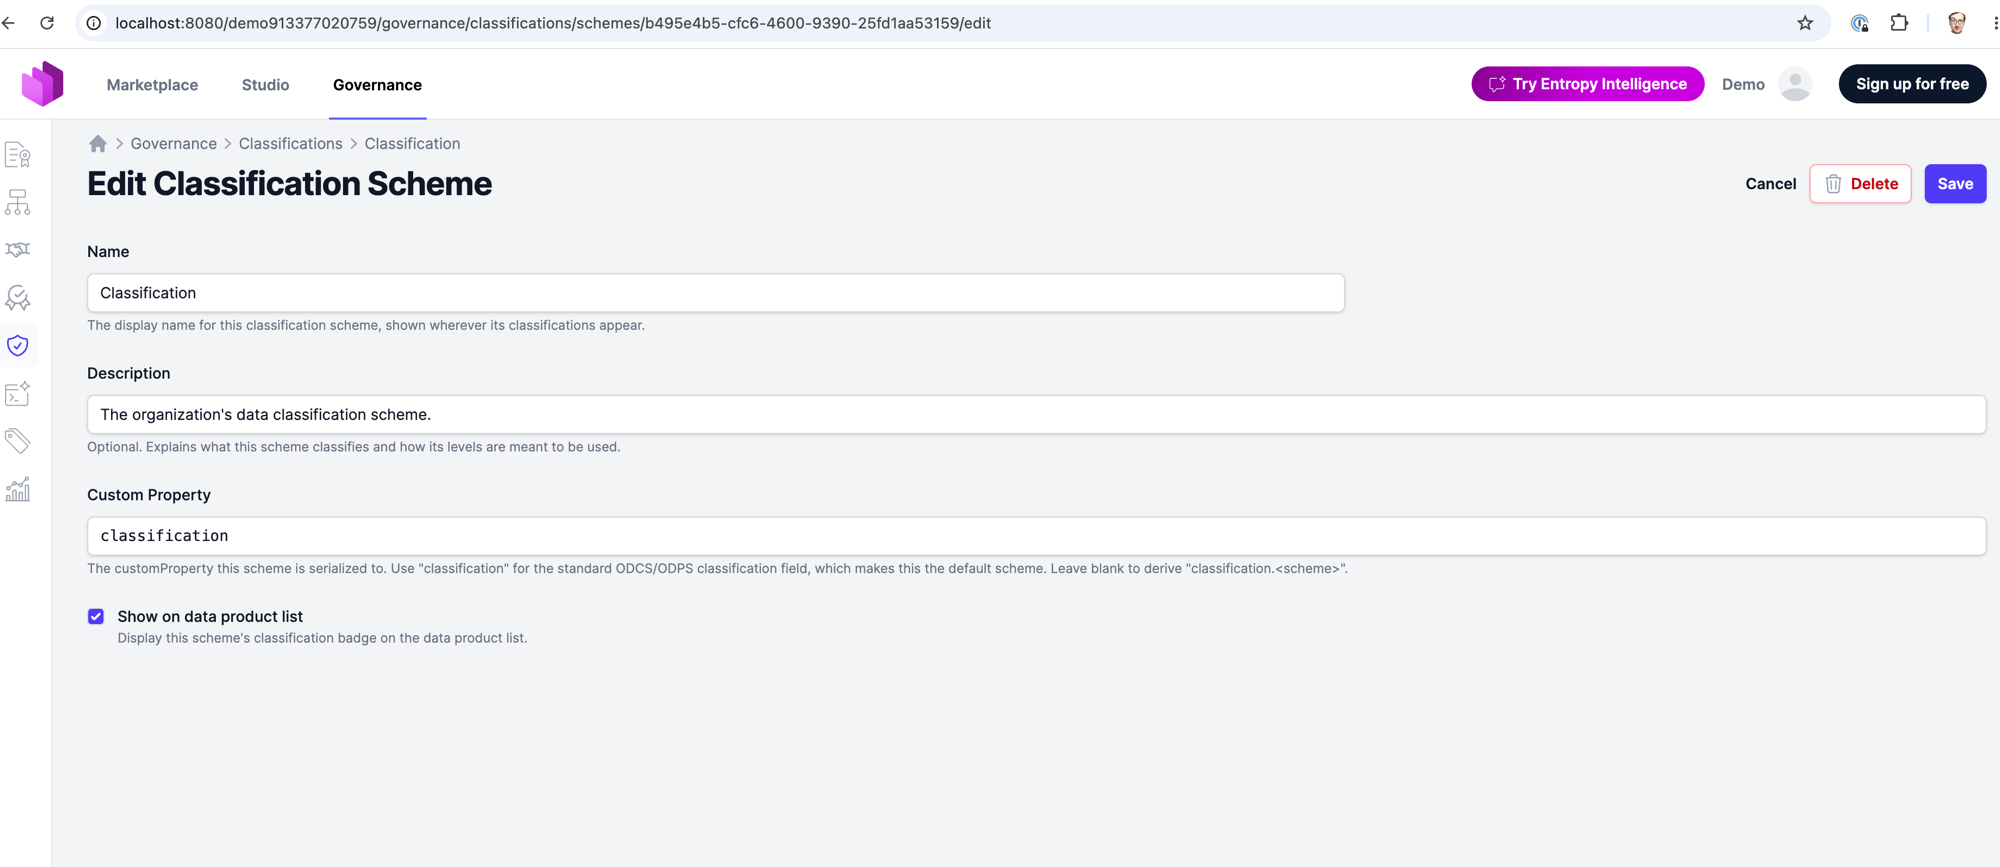The image size is (2000, 867).
Task: Go to Classifications breadcrumb link
Action: point(290,143)
